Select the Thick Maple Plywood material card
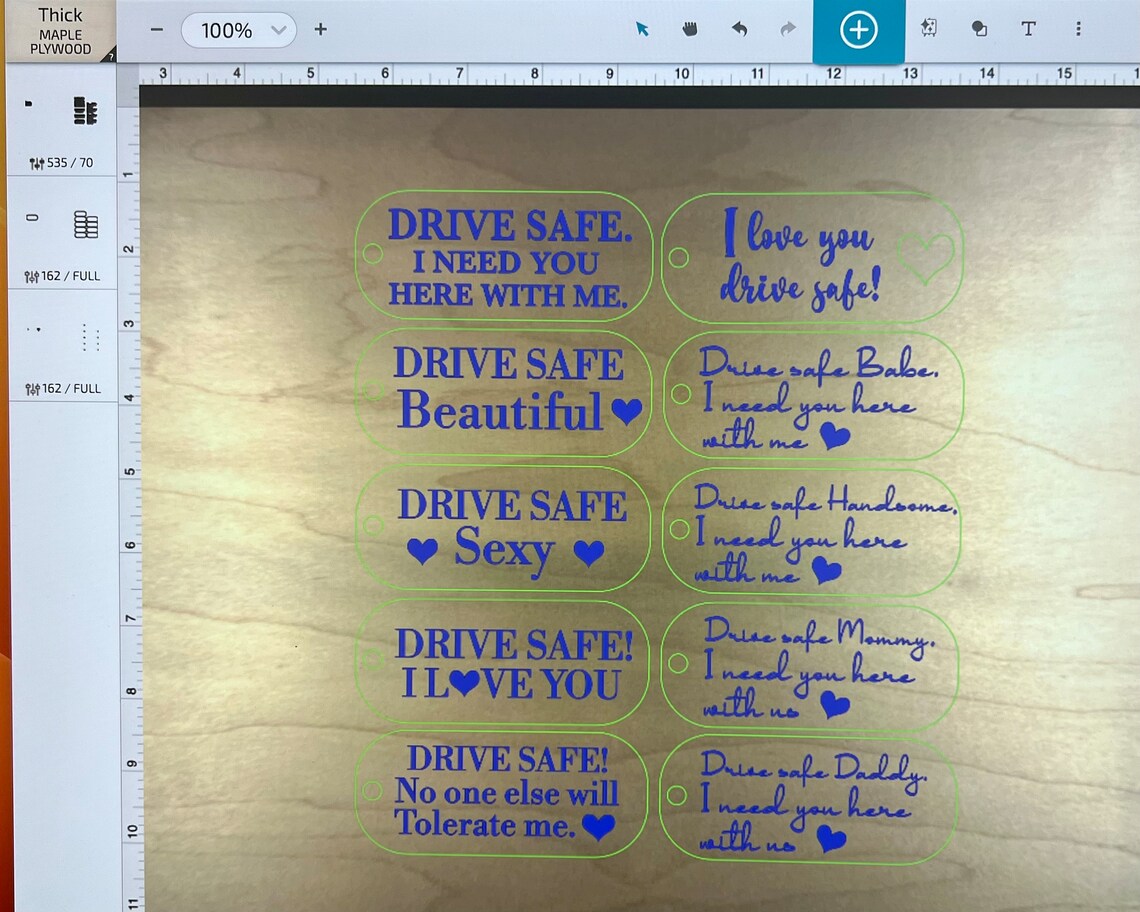Image resolution: width=1140 pixels, height=912 pixels. (x=58, y=30)
